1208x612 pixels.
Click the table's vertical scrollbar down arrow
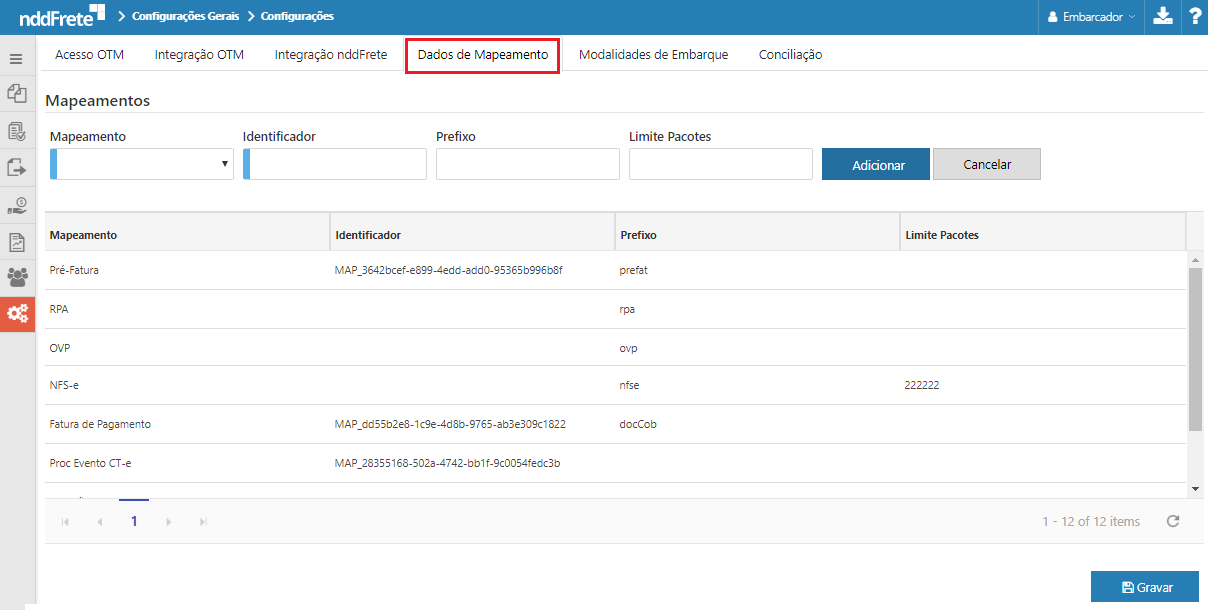click(x=1196, y=488)
